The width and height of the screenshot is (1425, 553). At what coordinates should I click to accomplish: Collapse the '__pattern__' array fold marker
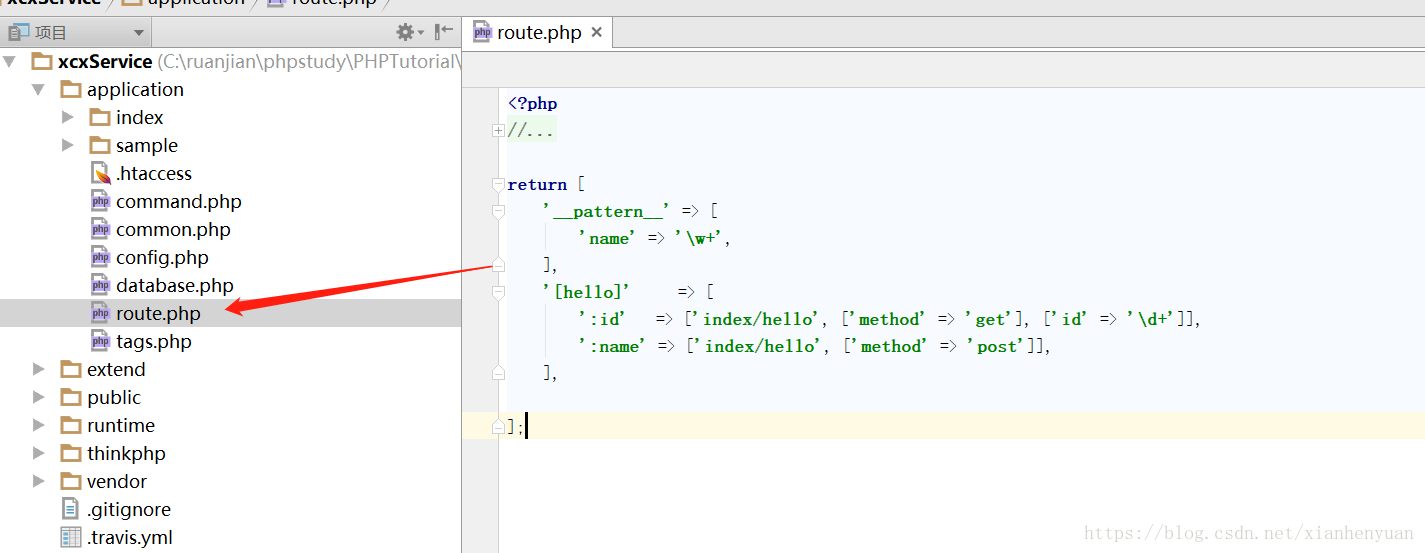click(498, 211)
